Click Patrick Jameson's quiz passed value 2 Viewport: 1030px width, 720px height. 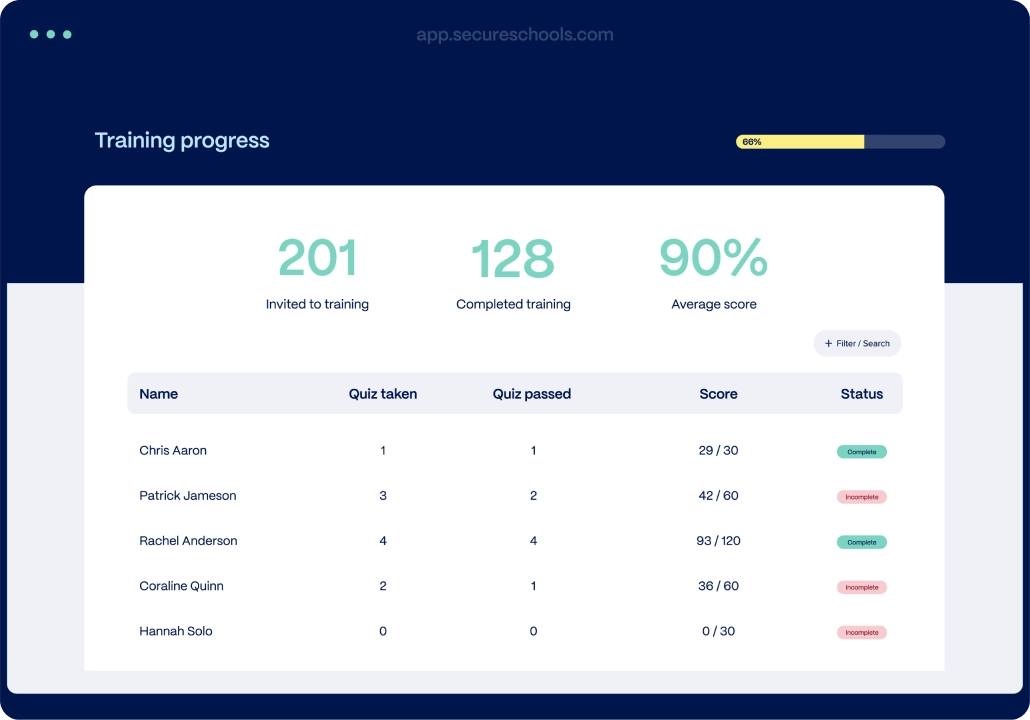[x=533, y=496]
